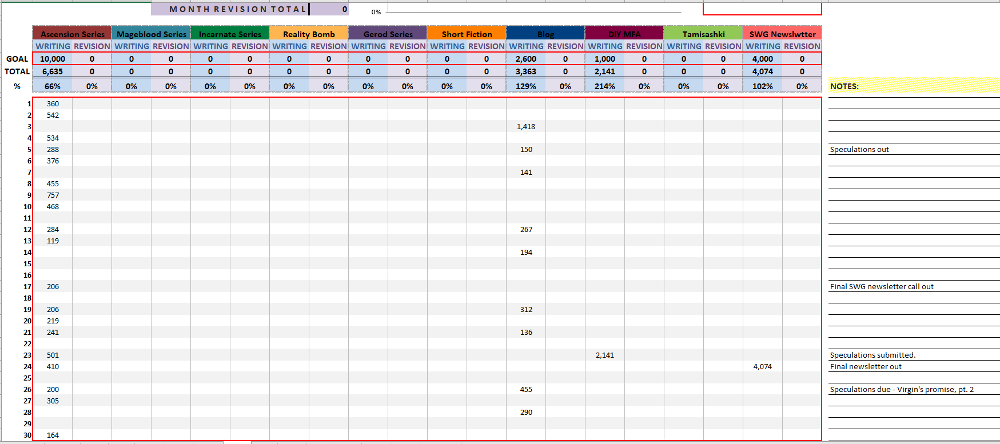The width and height of the screenshot is (1000, 444).
Task: Select the Ascension goal cell 10,000
Action: coord(52,59)
